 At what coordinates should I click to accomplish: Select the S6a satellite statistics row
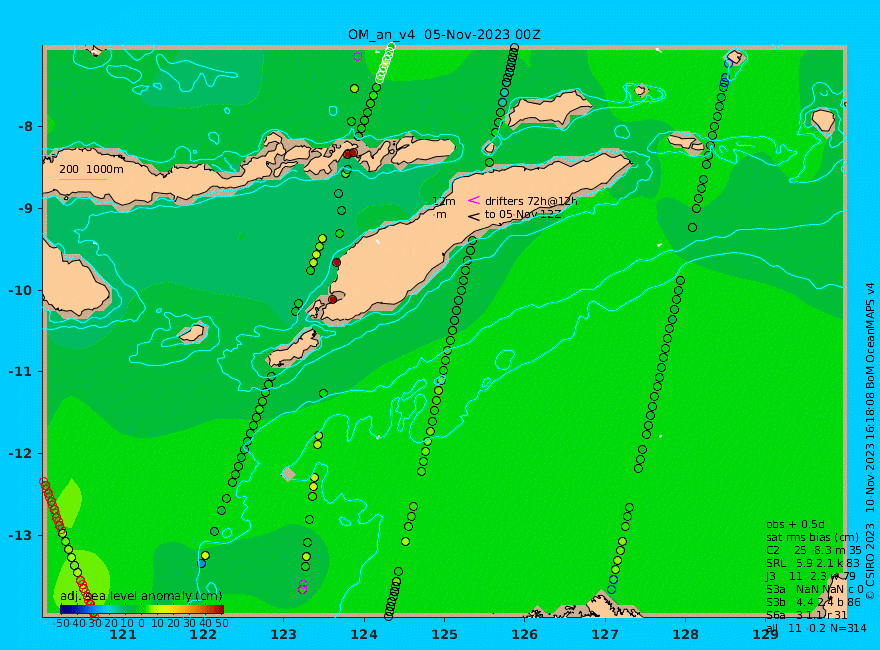806,615
